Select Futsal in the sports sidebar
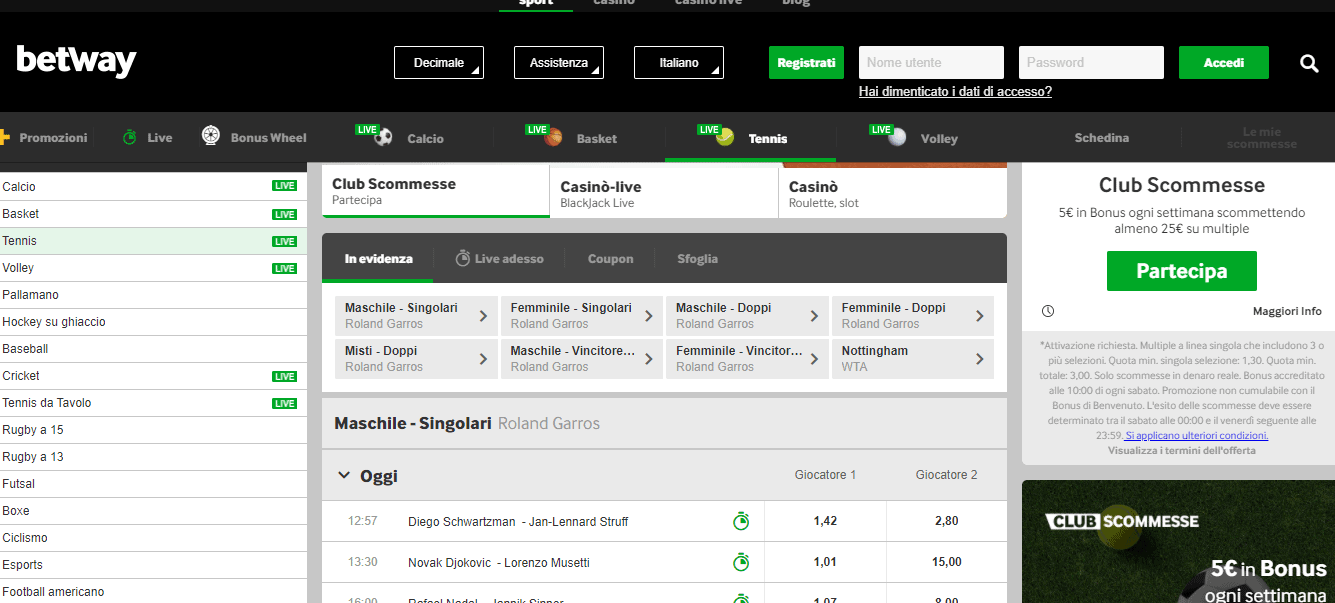The image size is (1335, 603). click(x=153, y=484)
